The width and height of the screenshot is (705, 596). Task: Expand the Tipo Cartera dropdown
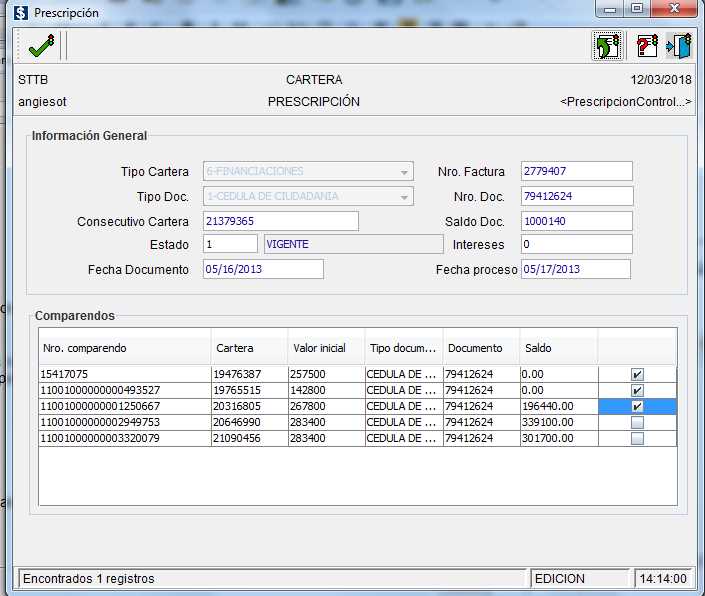[404, 171]
